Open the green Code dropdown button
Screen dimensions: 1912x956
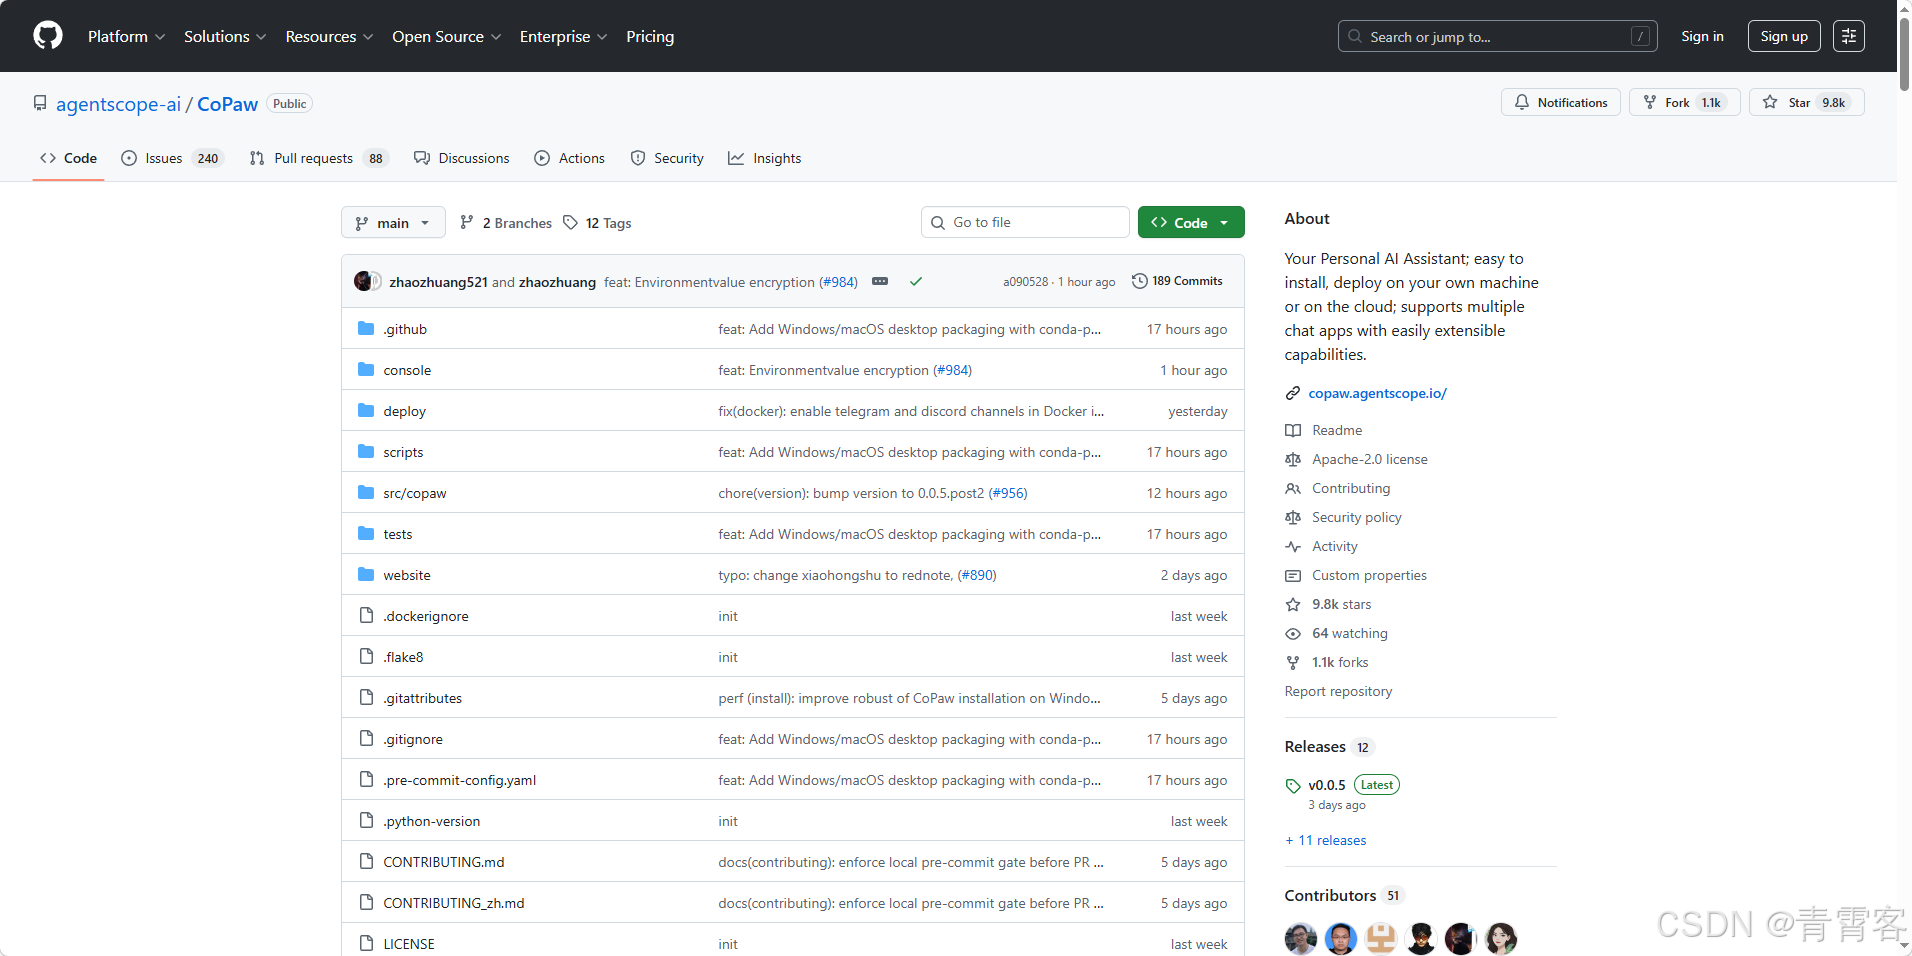(1191, 223)
